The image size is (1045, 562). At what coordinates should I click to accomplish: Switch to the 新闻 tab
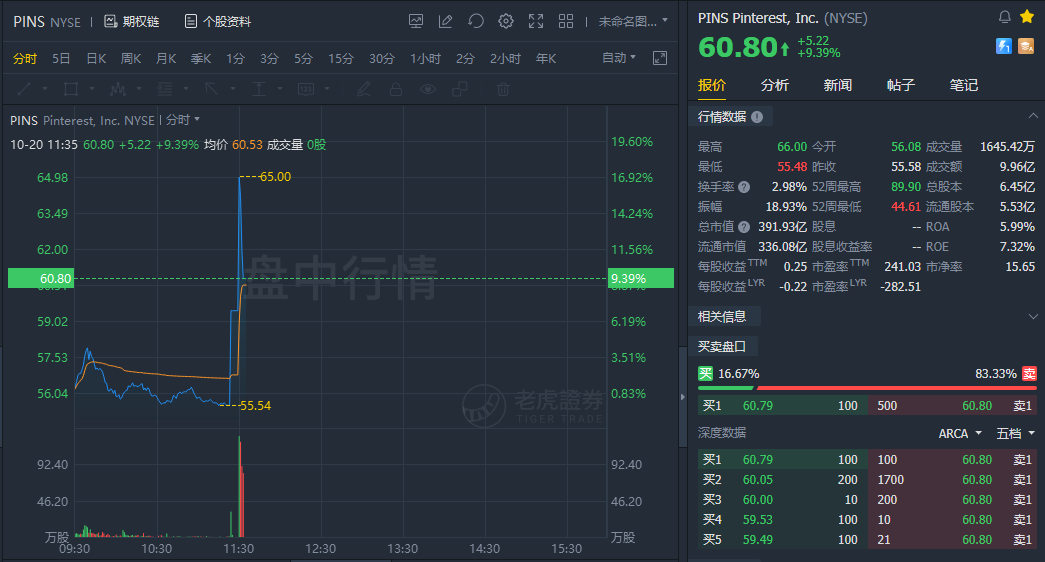tap(838, 85)
